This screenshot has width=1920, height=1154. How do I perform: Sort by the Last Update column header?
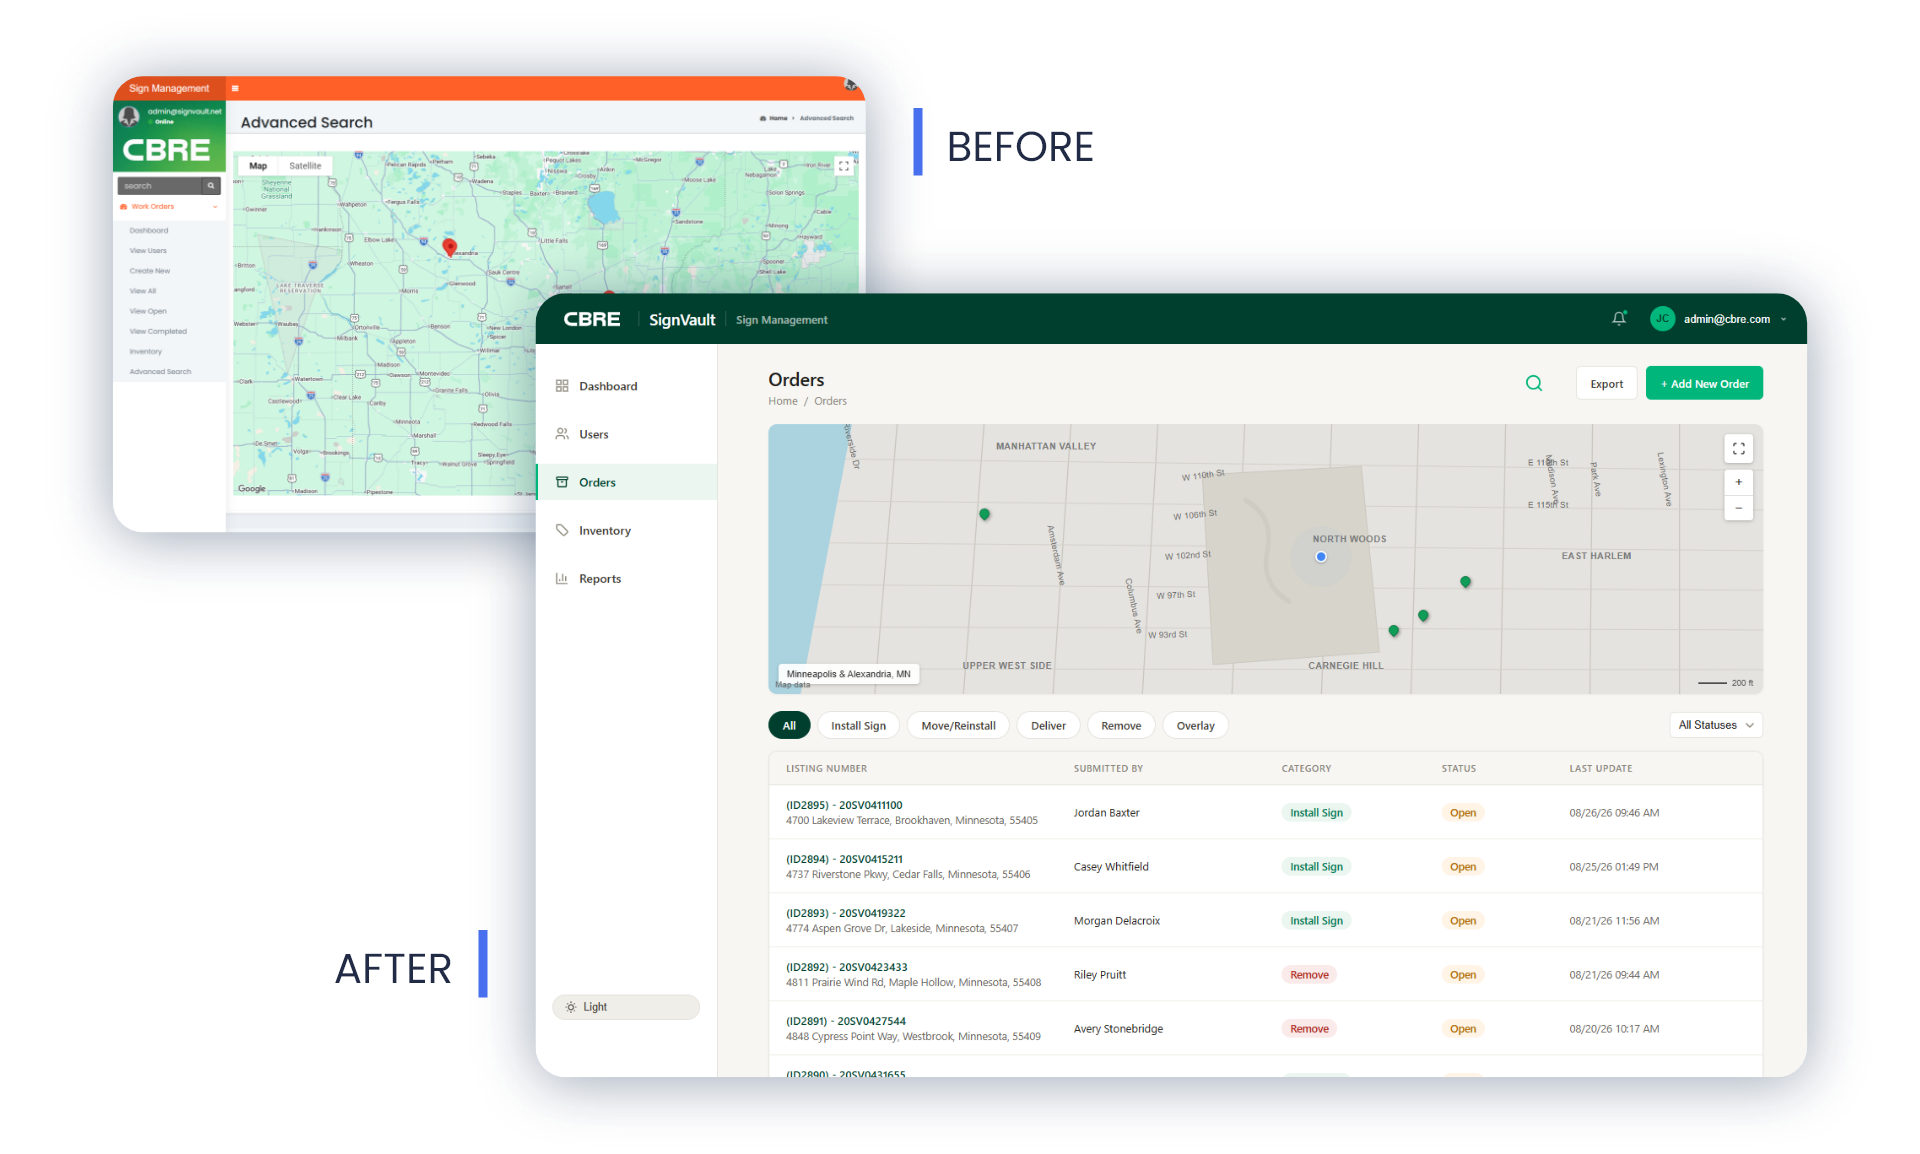[1600, 769]
